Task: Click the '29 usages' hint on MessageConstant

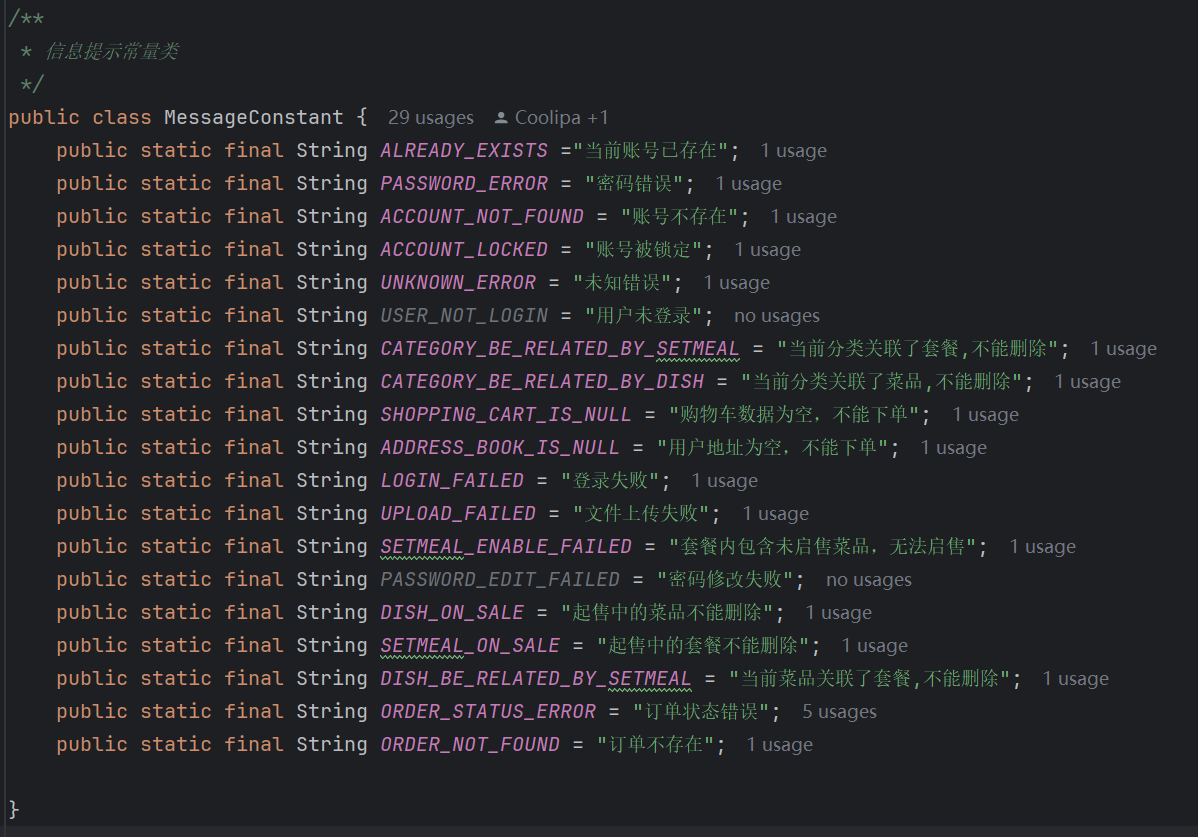Action: [x=431, y=118]
